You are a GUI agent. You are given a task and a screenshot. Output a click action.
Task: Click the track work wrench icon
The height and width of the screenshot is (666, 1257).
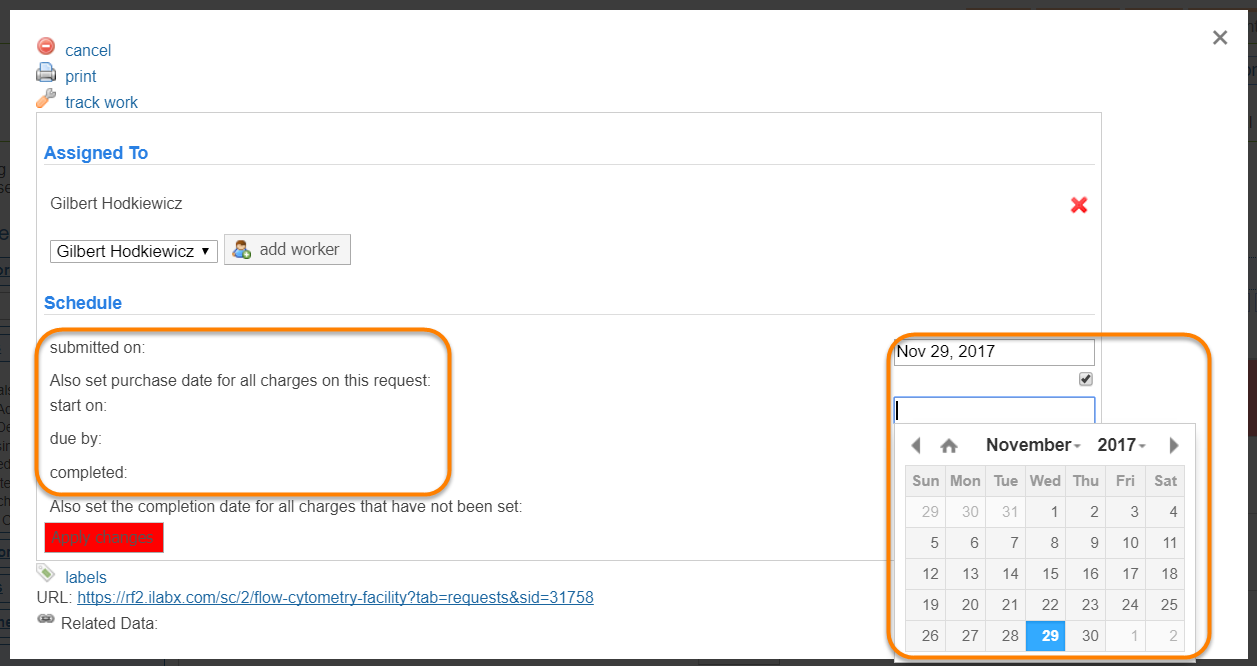coord(46,99)
